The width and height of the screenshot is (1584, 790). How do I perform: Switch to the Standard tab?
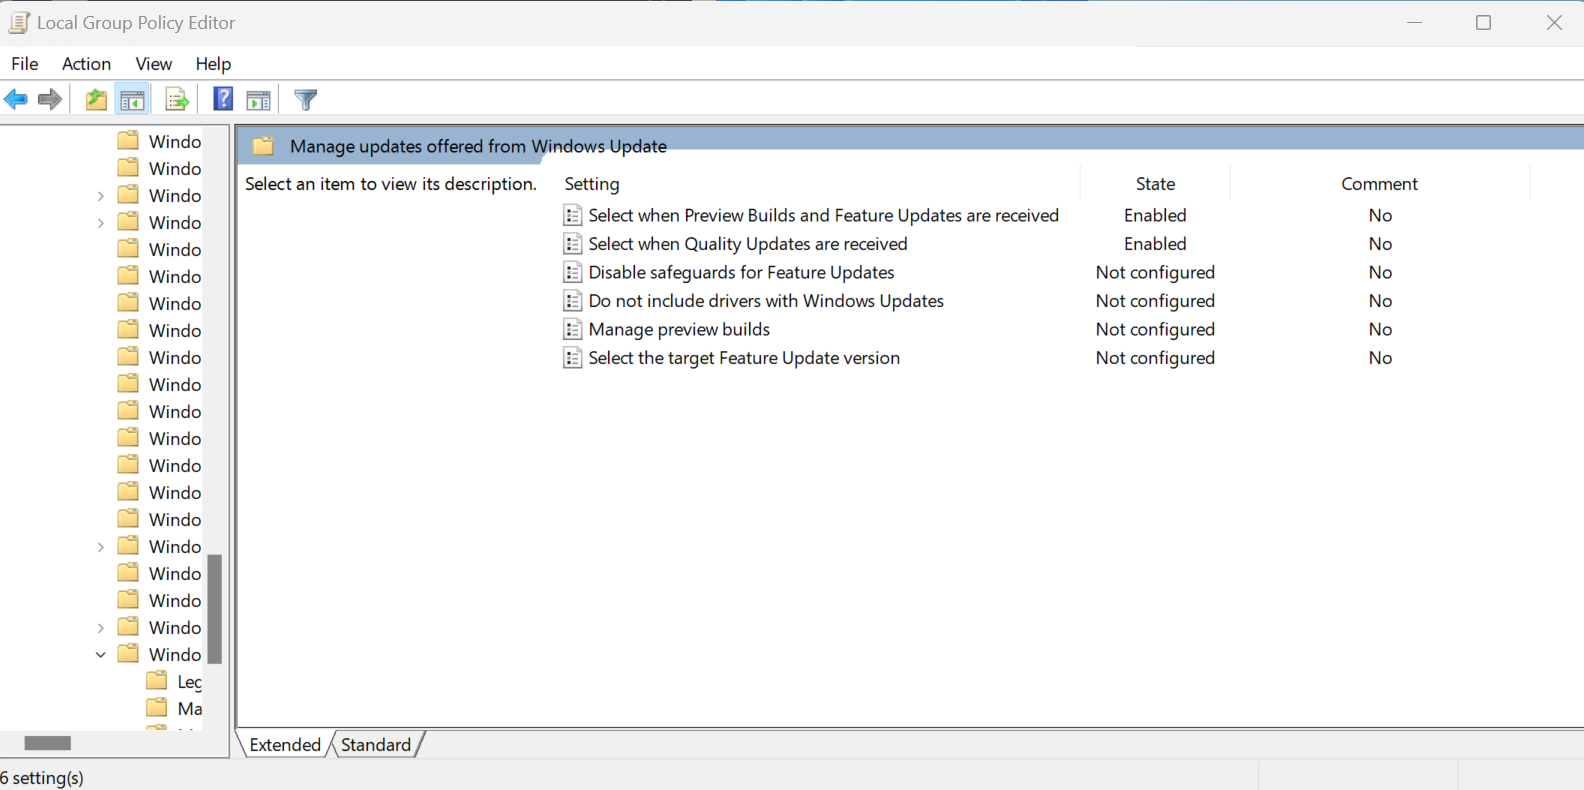(376, 745)
